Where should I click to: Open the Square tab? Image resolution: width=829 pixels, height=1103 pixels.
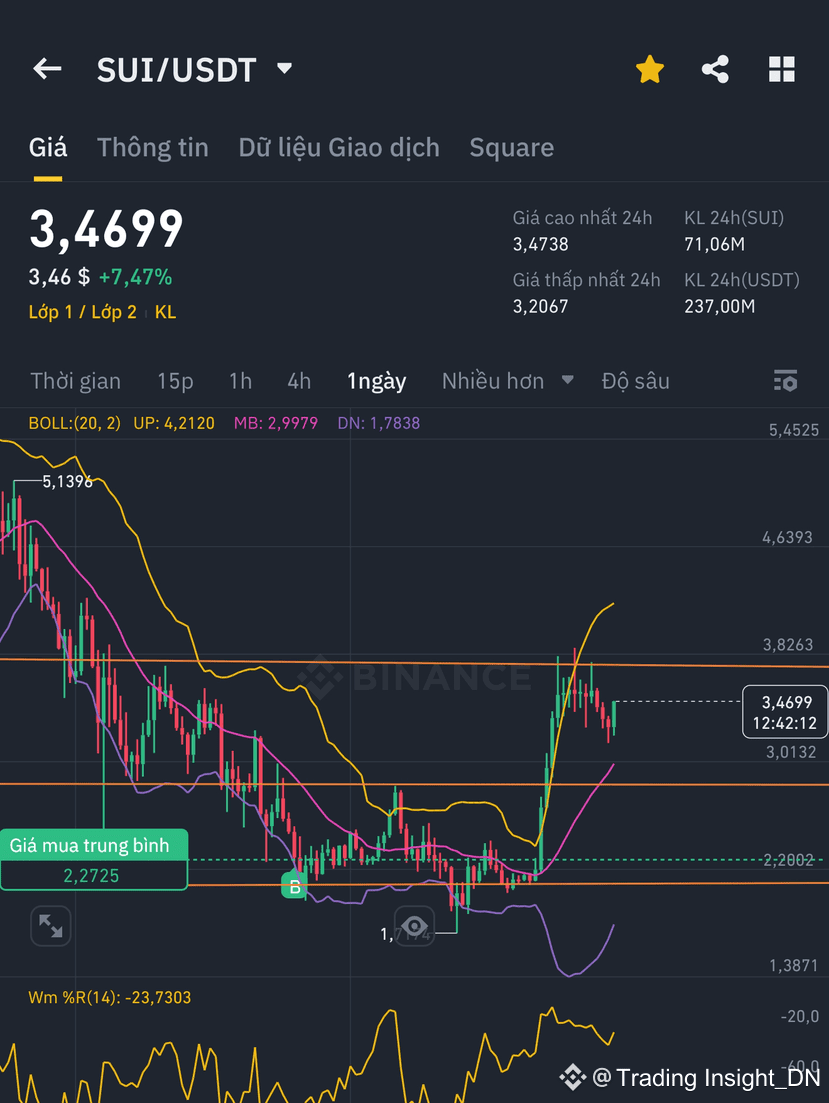point(511,147)
